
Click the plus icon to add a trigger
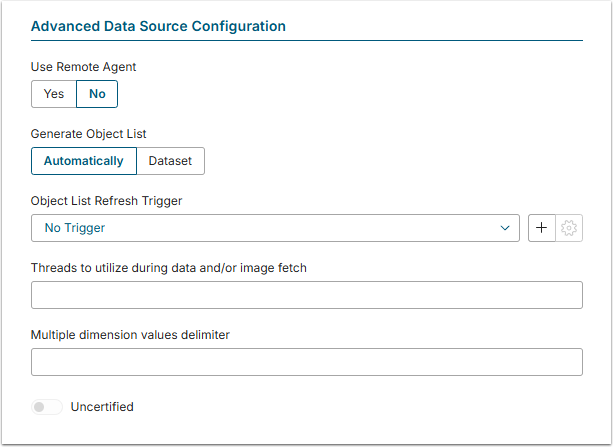[x=541, y=228]
